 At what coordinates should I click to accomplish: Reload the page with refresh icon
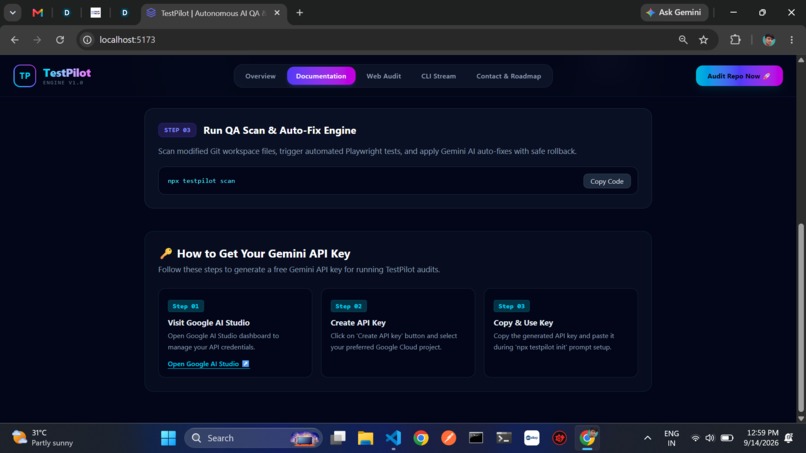pyautogui.click(x=60, y=40)
